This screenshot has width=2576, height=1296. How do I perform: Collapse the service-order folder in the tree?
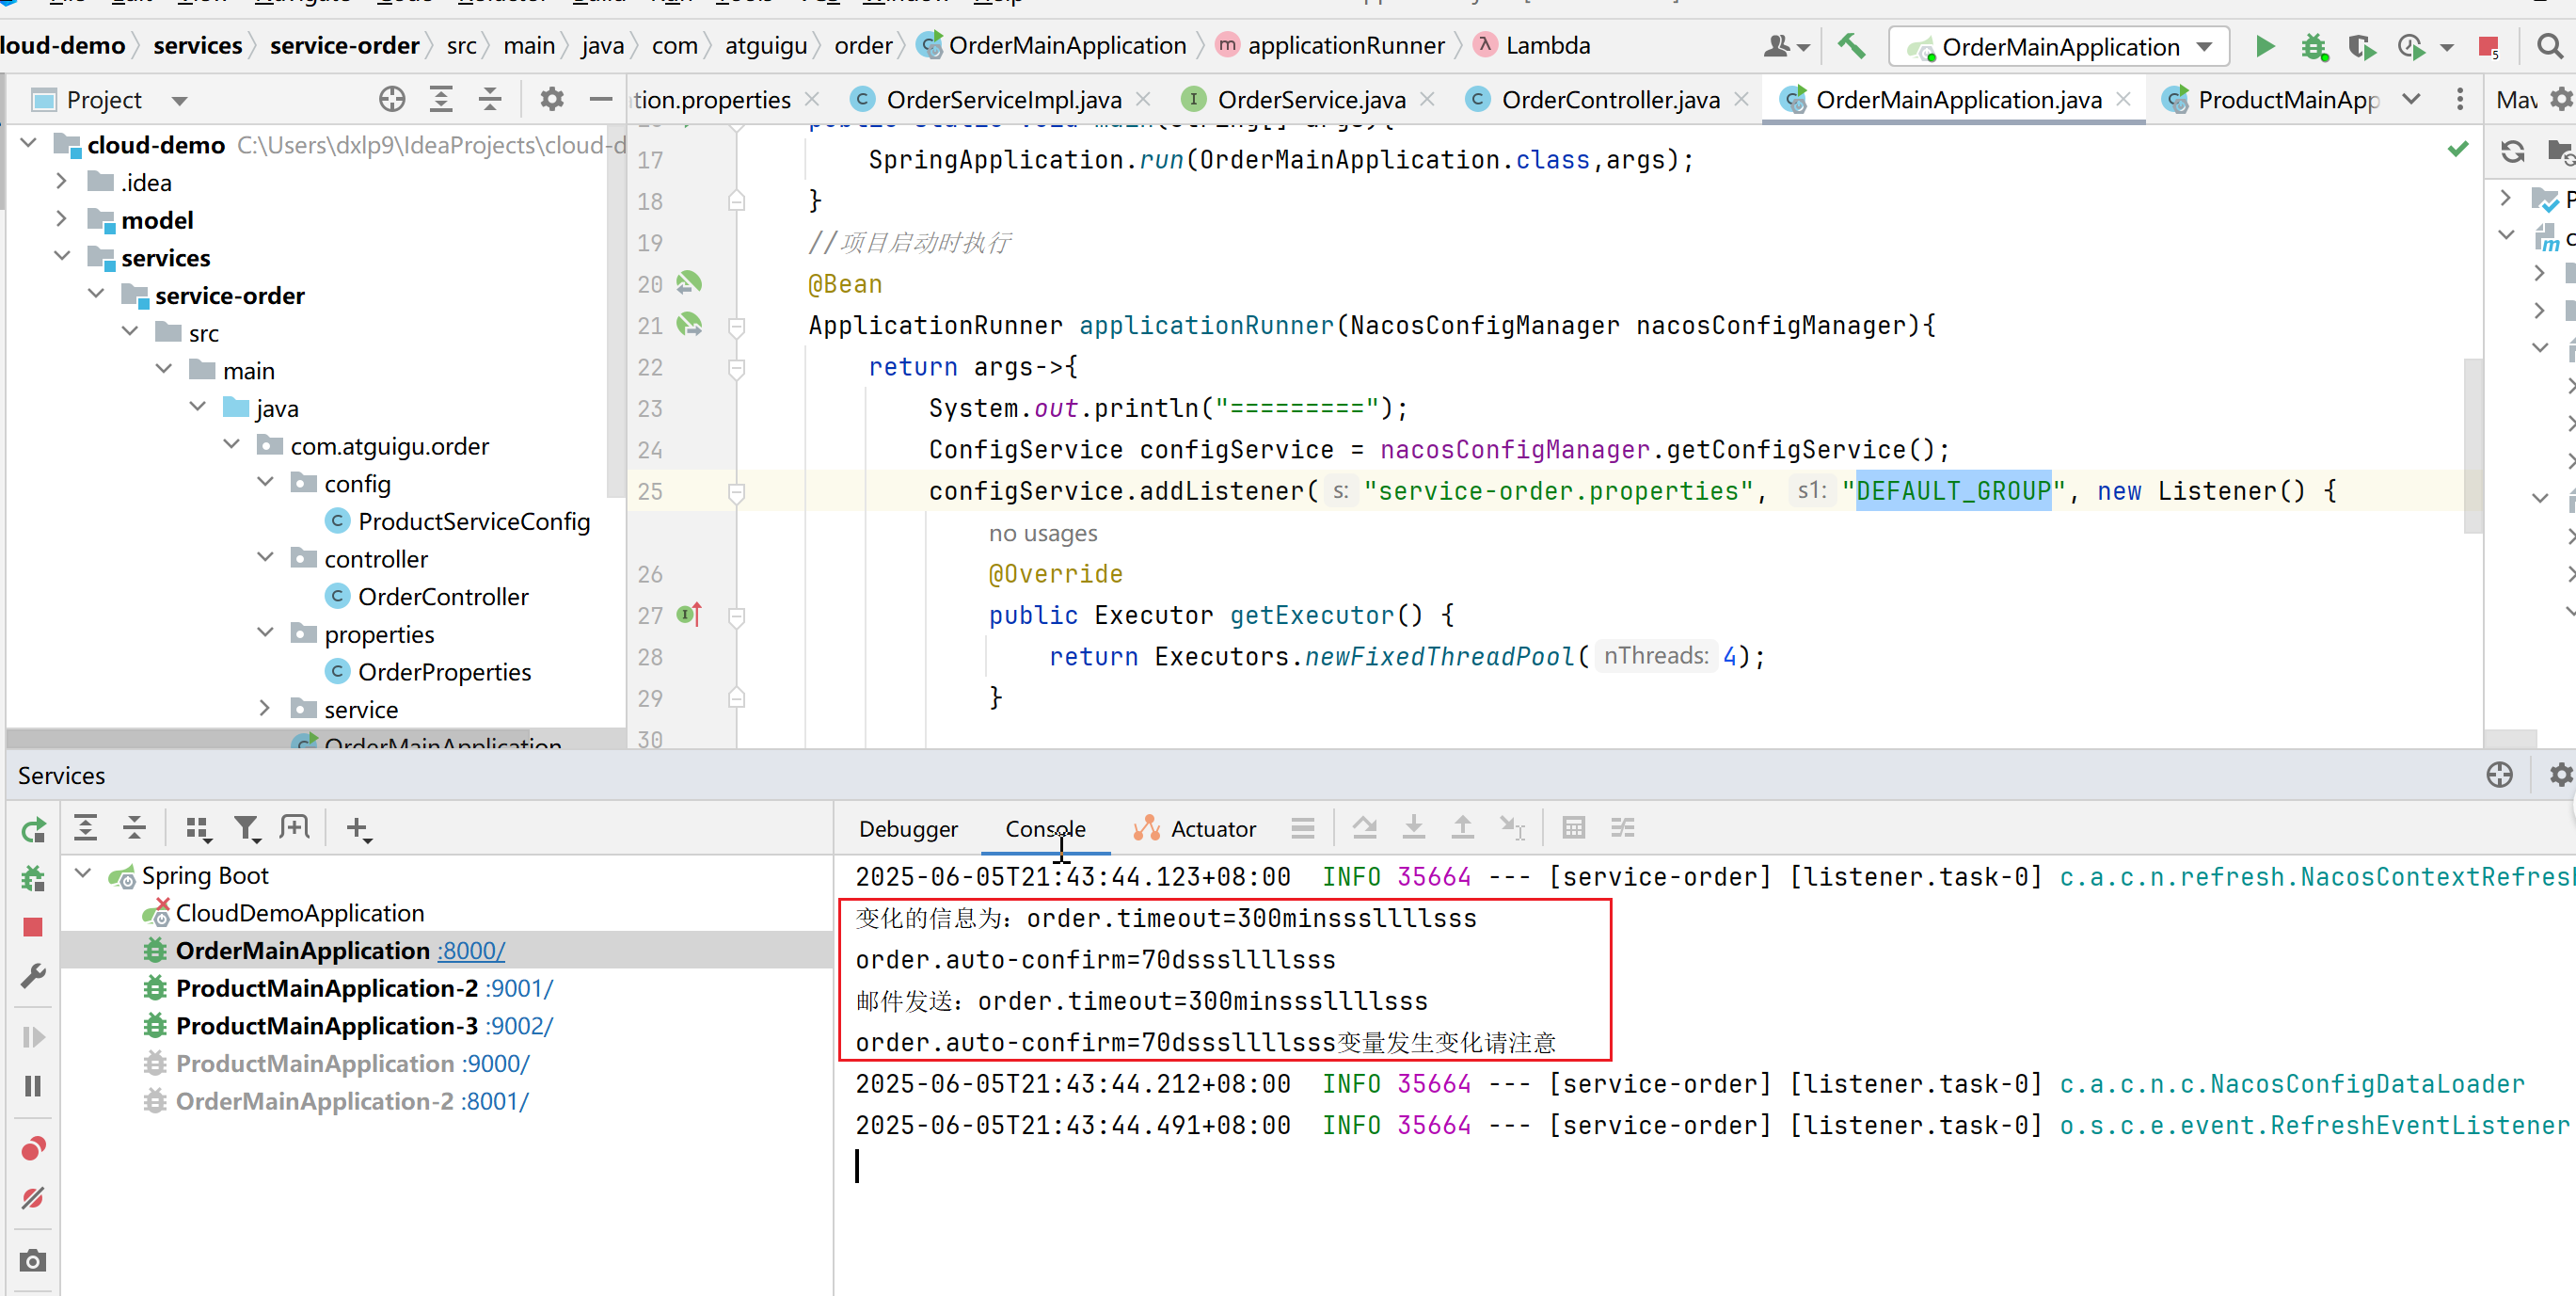(96, 295)
